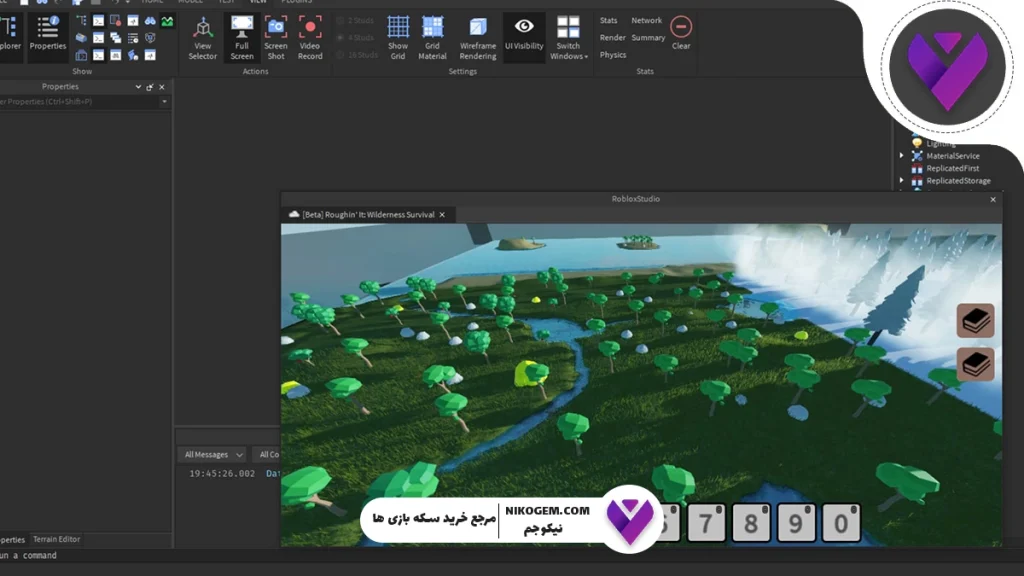Expand the ReplicatedStorage tree node
Viewport: 1024px width, 576px height.
pyautogui.click(x=901, y=180)
